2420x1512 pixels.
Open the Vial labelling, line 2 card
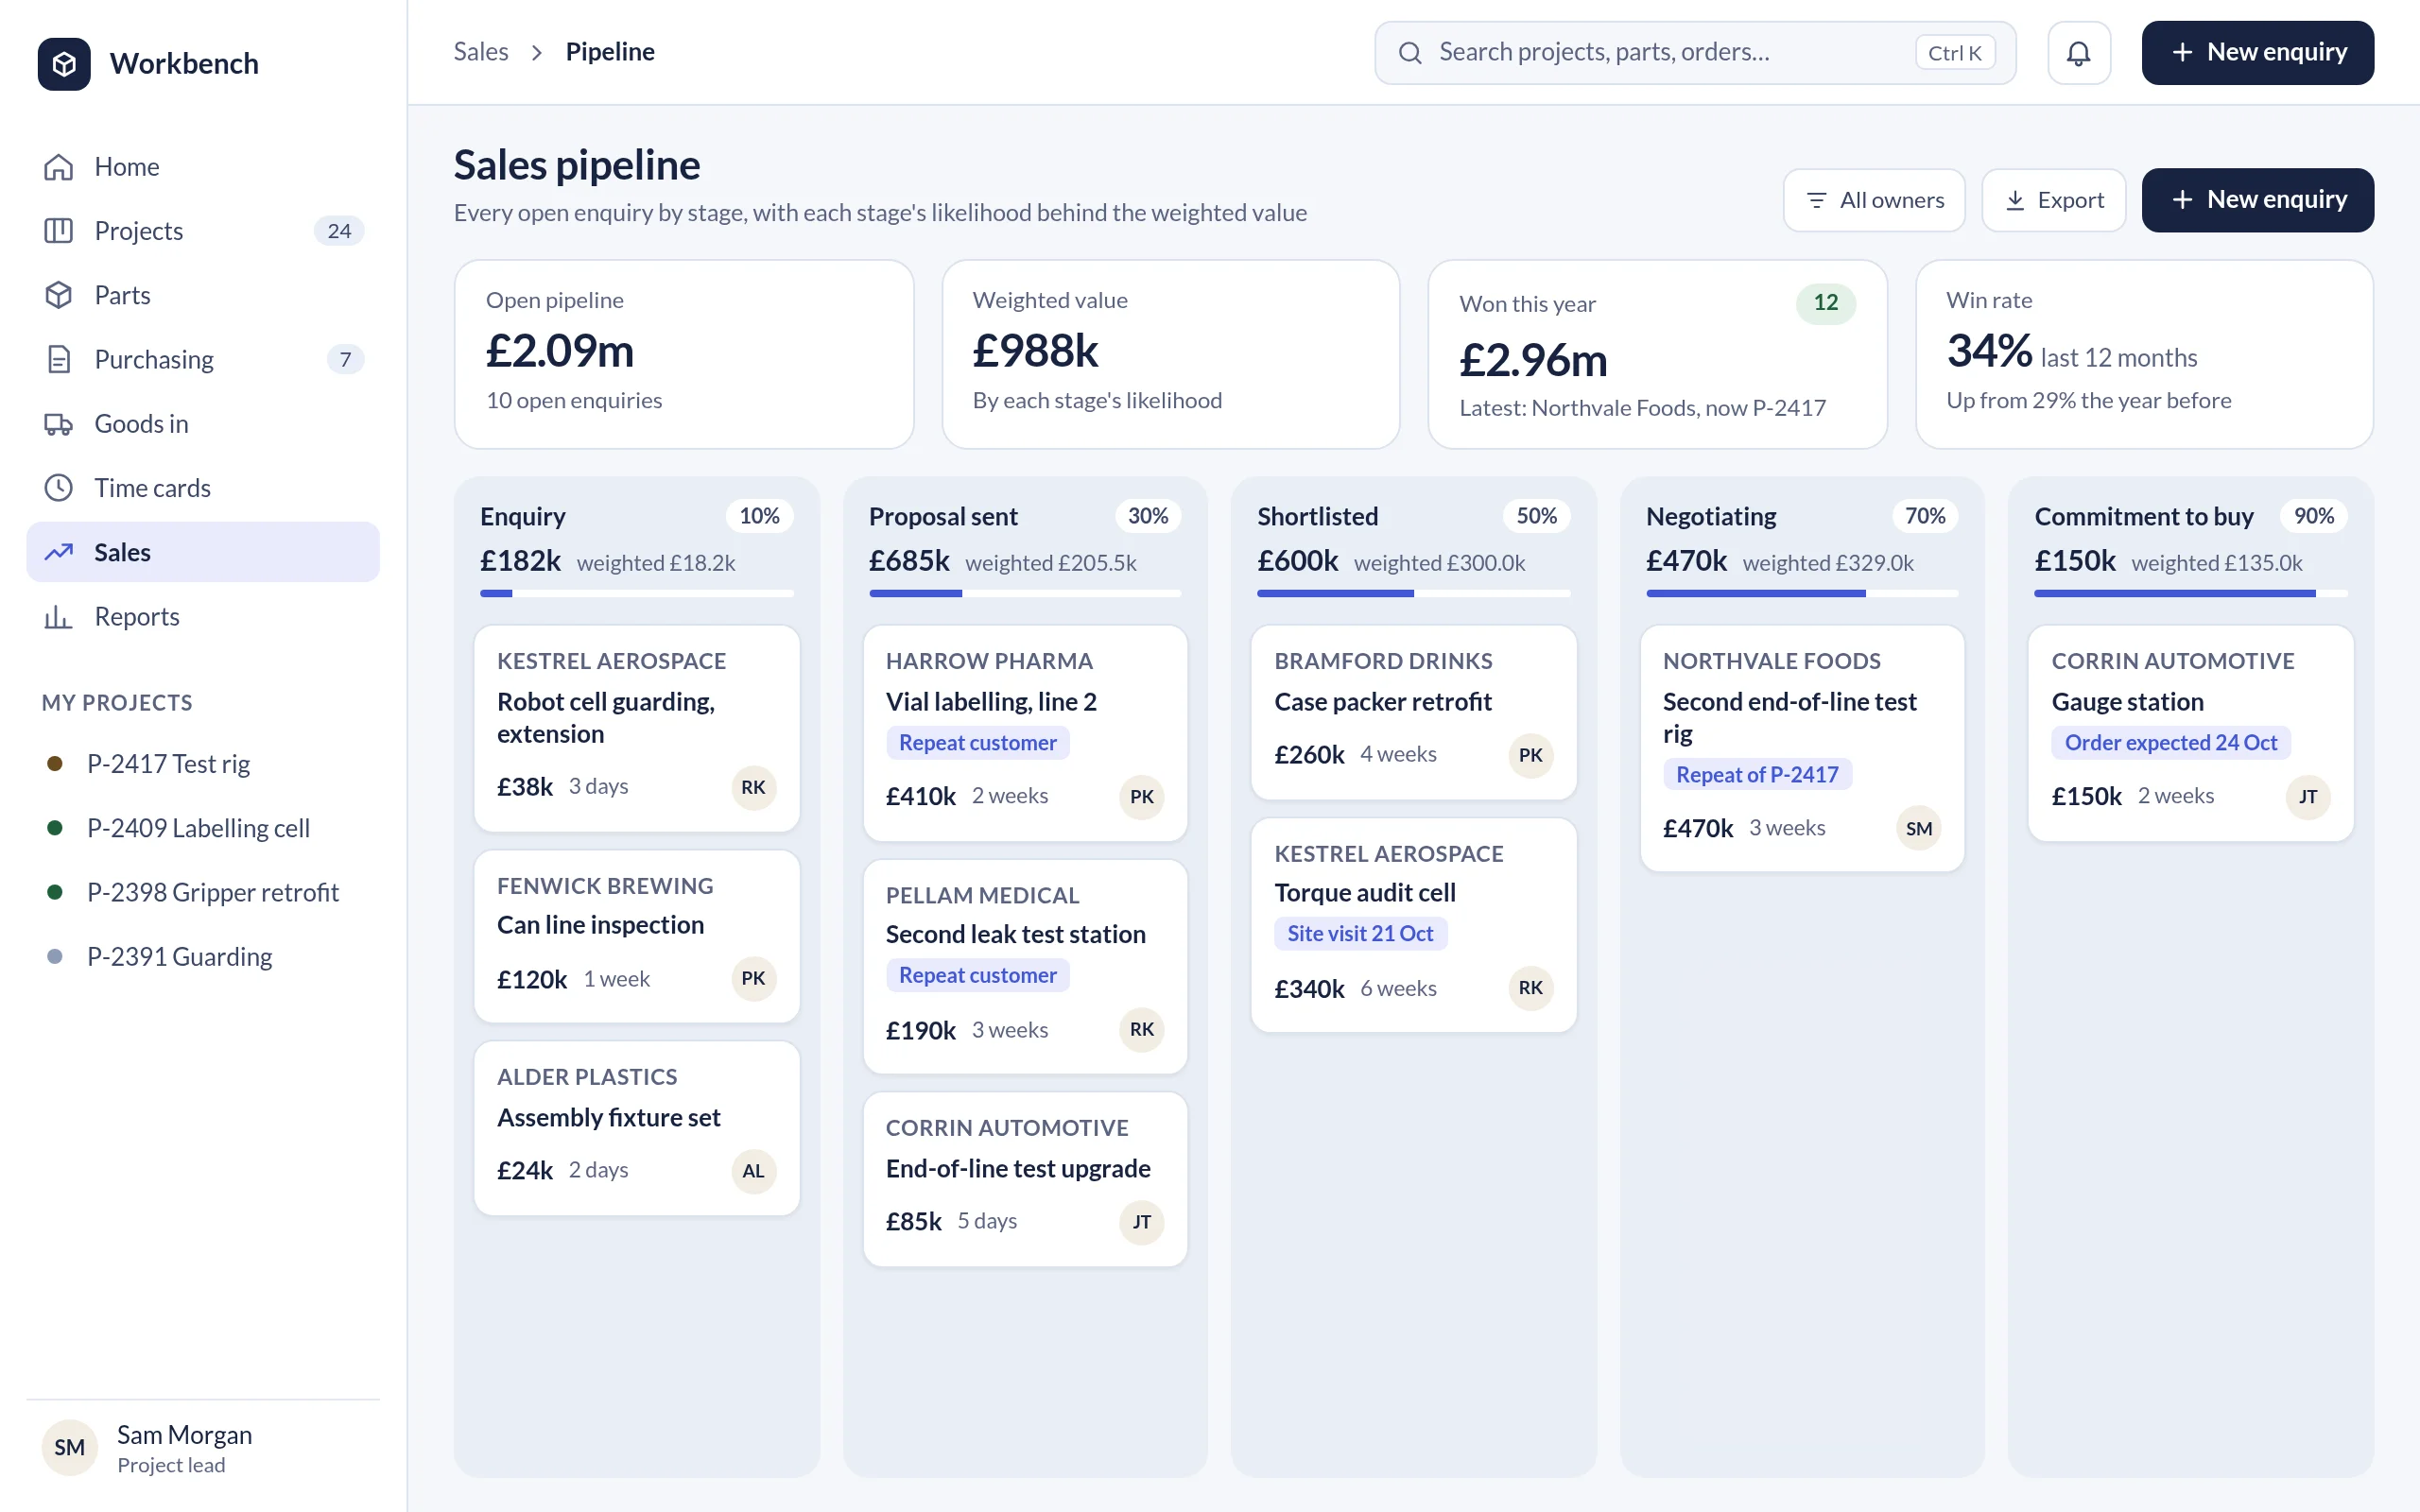[1025, 733]
